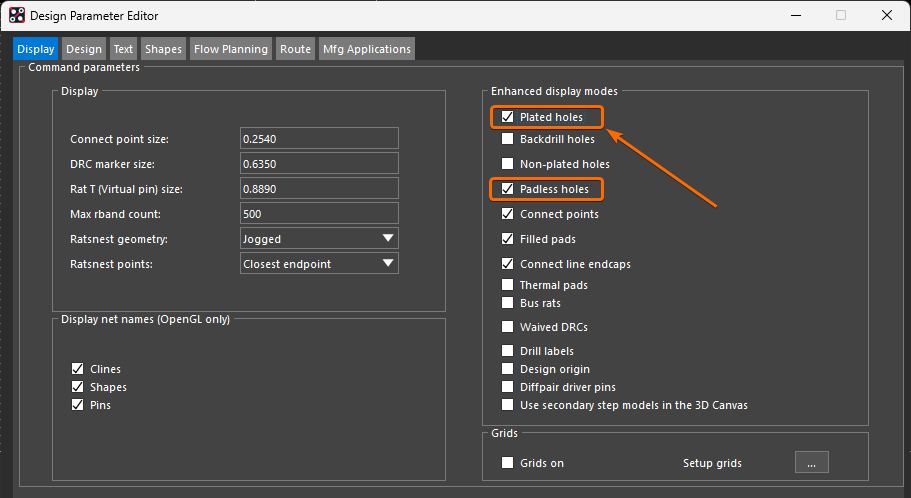
Task: Click the Connect point size field
Action: click(x=319, y=138)
